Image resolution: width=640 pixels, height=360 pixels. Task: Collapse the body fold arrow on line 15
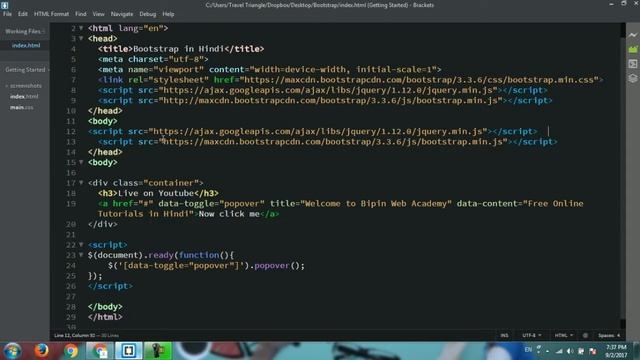point(81,162)
